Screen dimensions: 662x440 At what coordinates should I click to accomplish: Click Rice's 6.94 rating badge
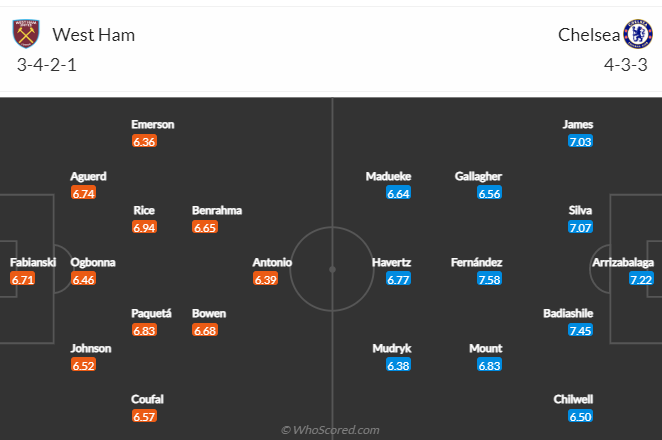click(x=144, y=228)
